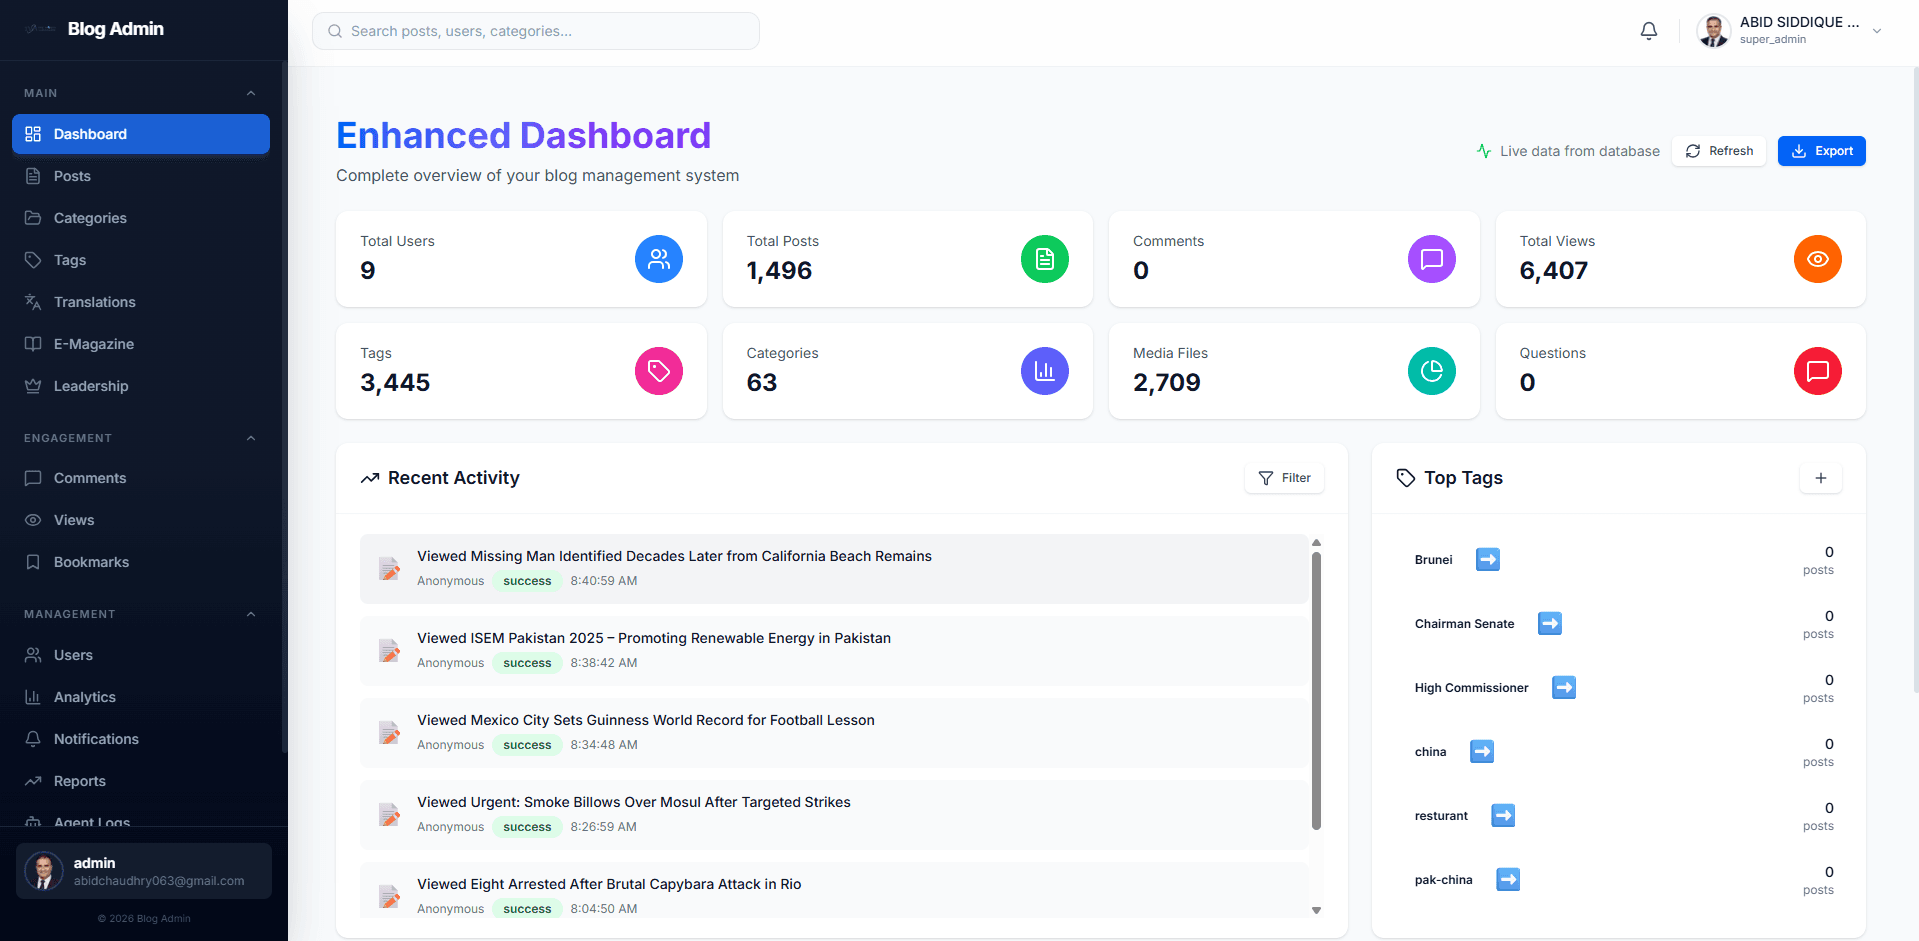The width and height of the screenshot is (1919, 941).
Task: Click the Top Tags tag icon
Action: point(1406,478)
